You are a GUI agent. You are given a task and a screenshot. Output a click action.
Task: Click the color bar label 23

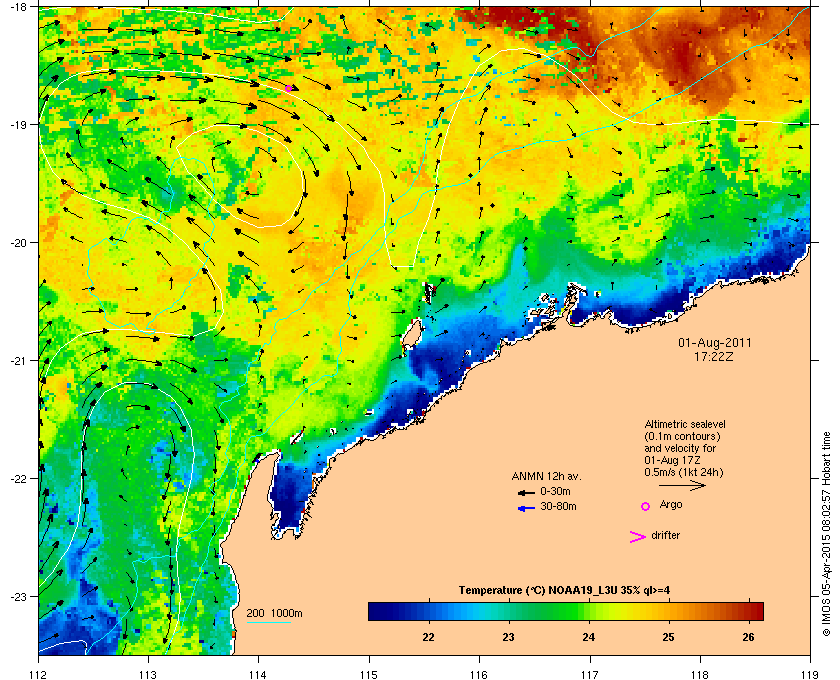point(508,637)
